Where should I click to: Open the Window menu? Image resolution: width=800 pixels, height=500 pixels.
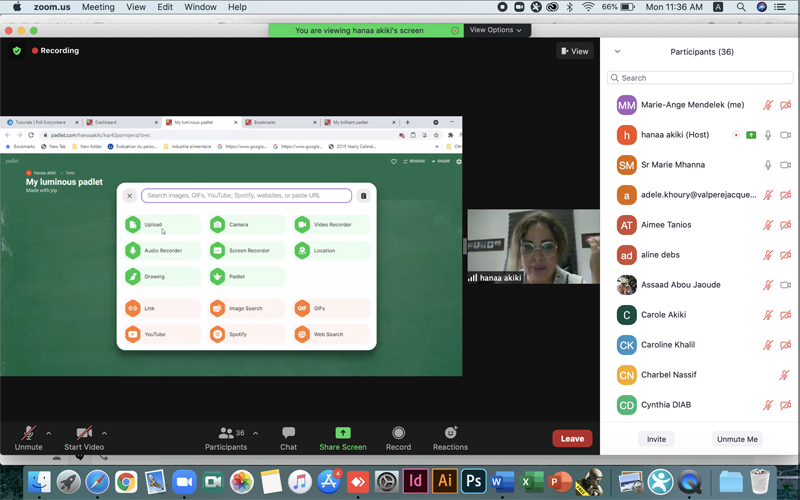coord(200,7)
